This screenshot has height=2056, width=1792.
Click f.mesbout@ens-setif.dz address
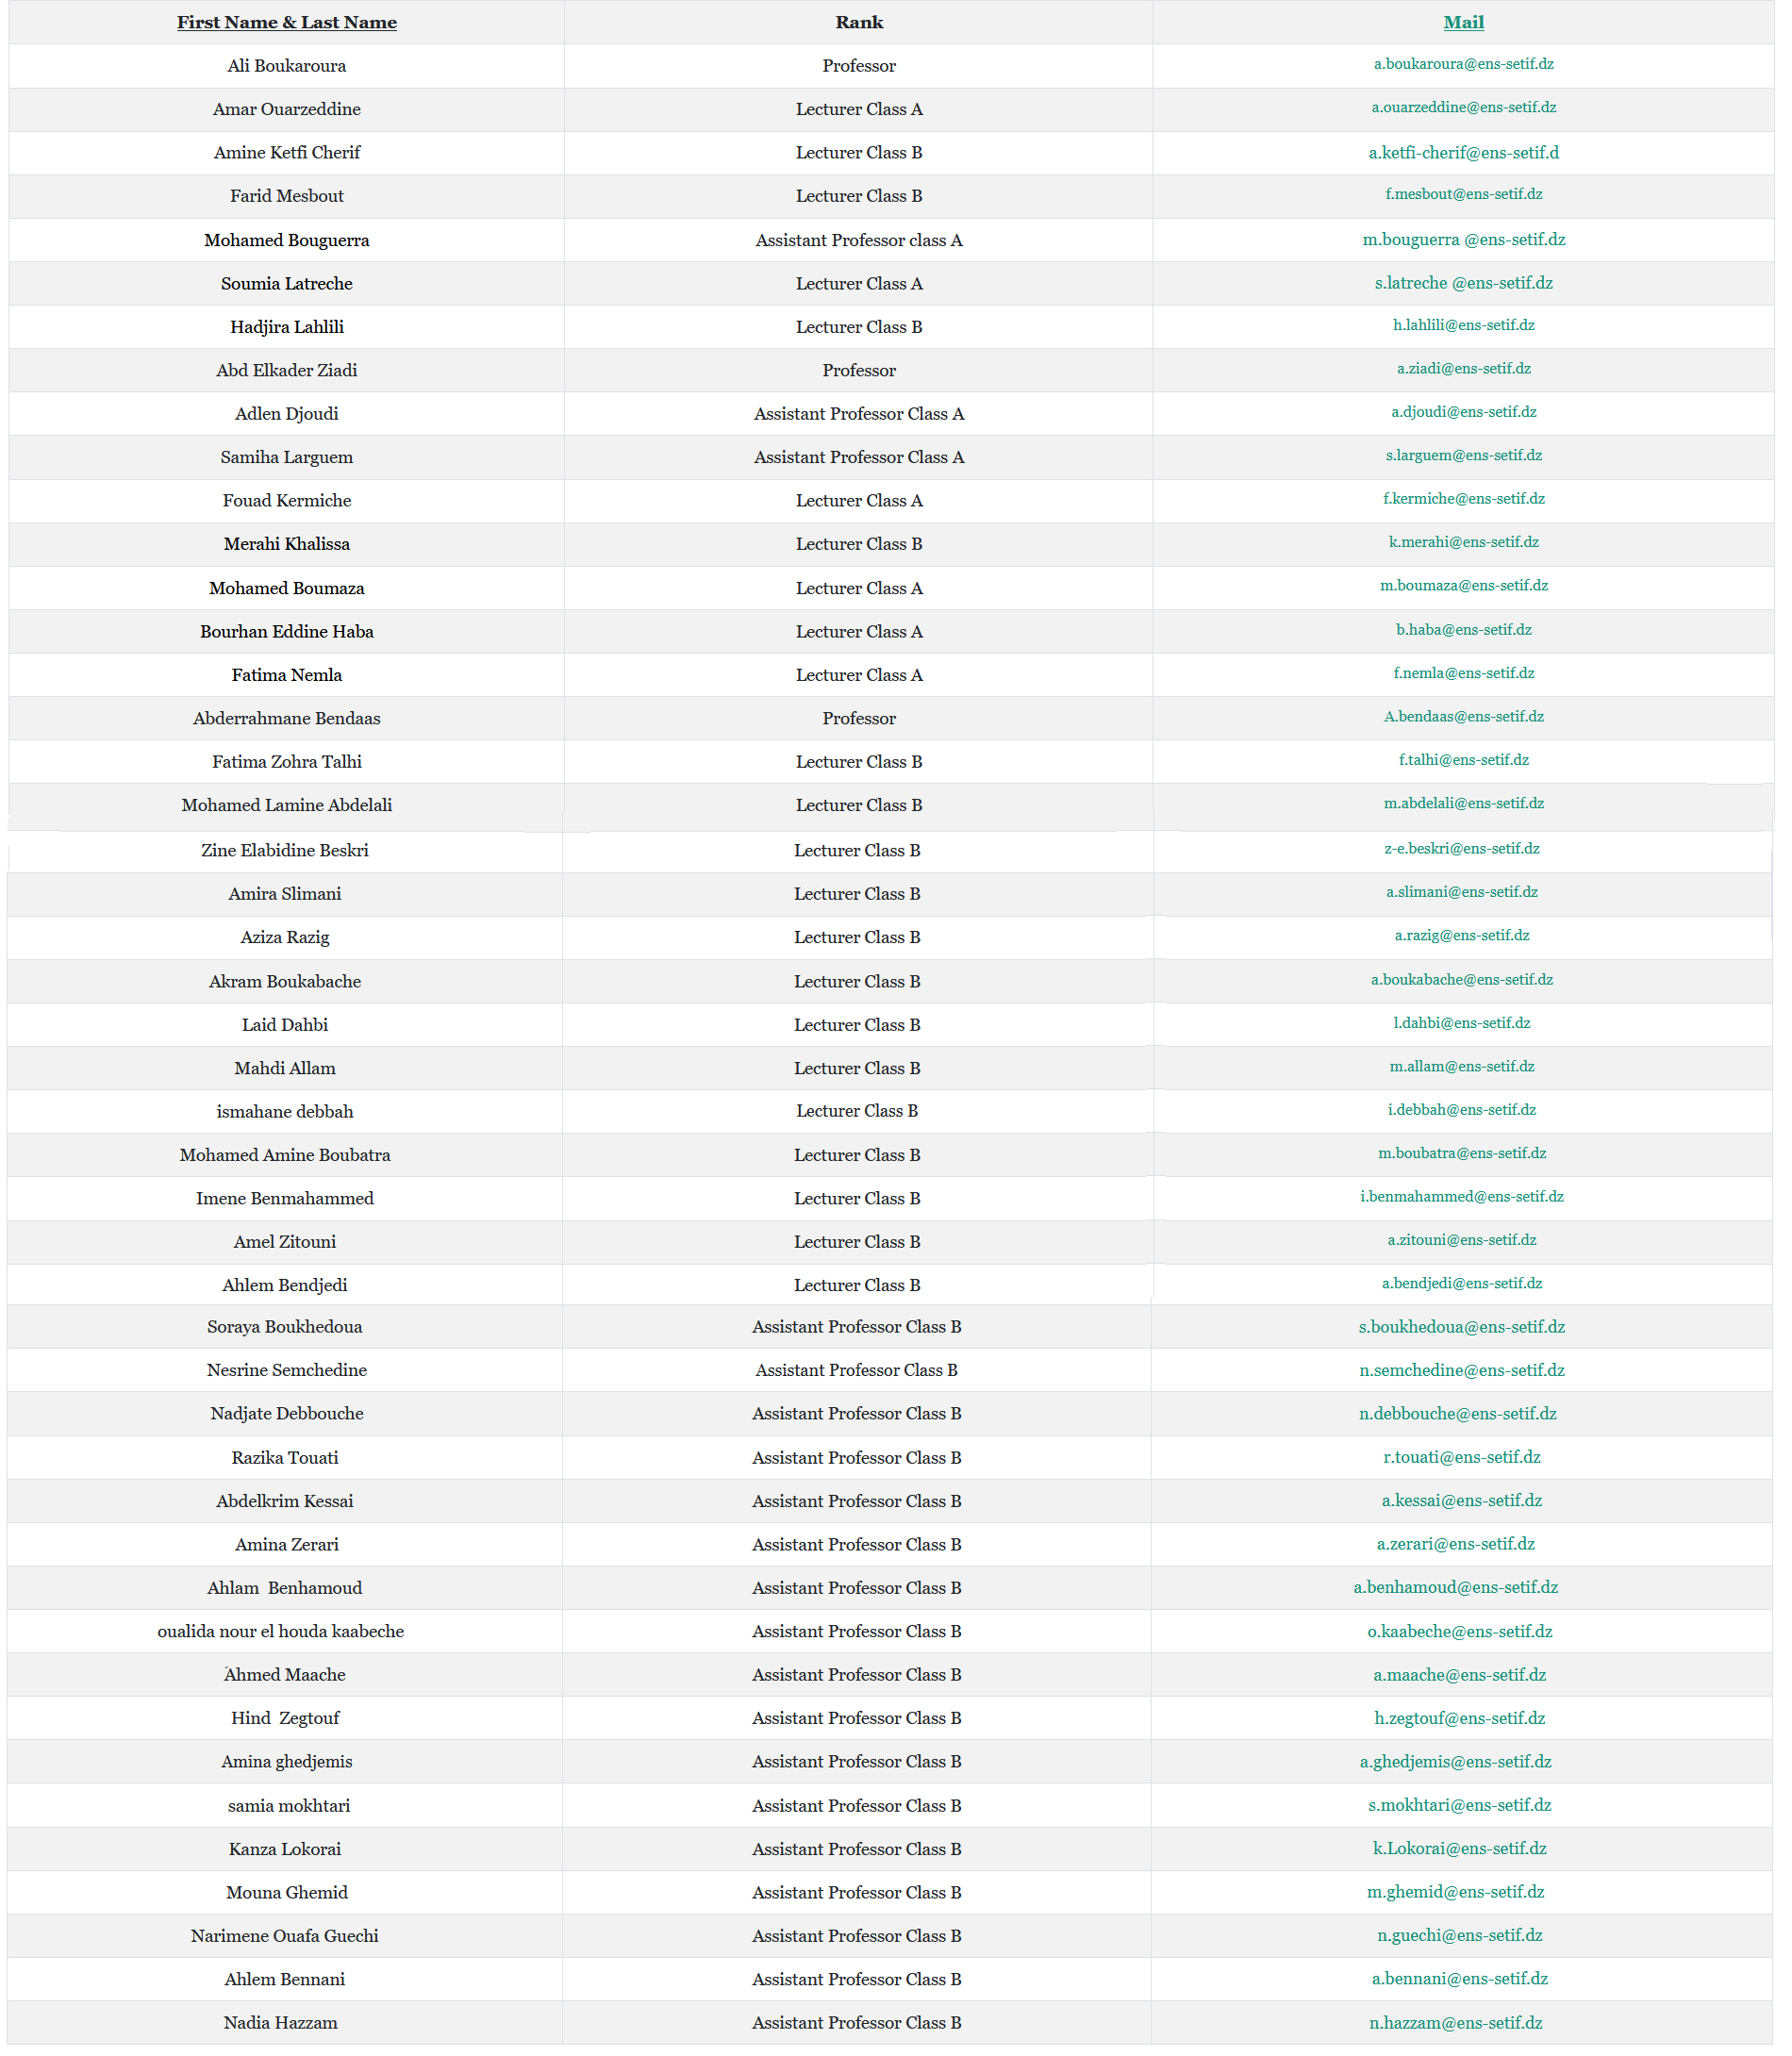[x=1463, y=194]
